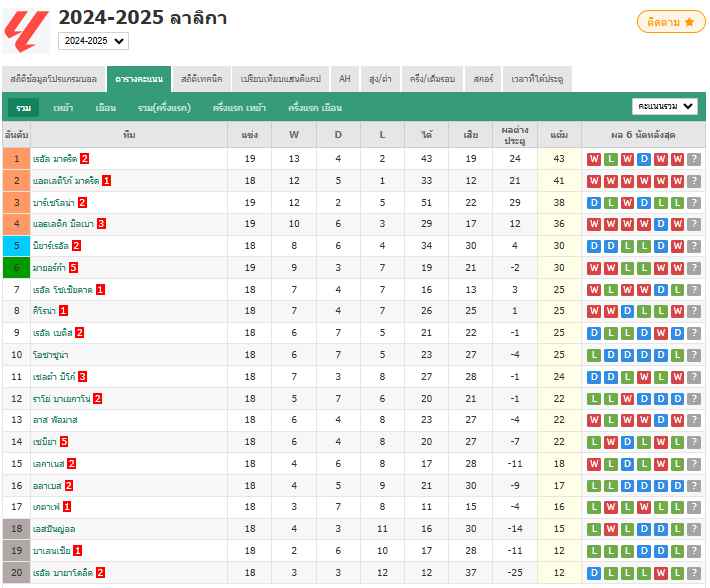Open the Osasuna team link in rank 10

50,355
